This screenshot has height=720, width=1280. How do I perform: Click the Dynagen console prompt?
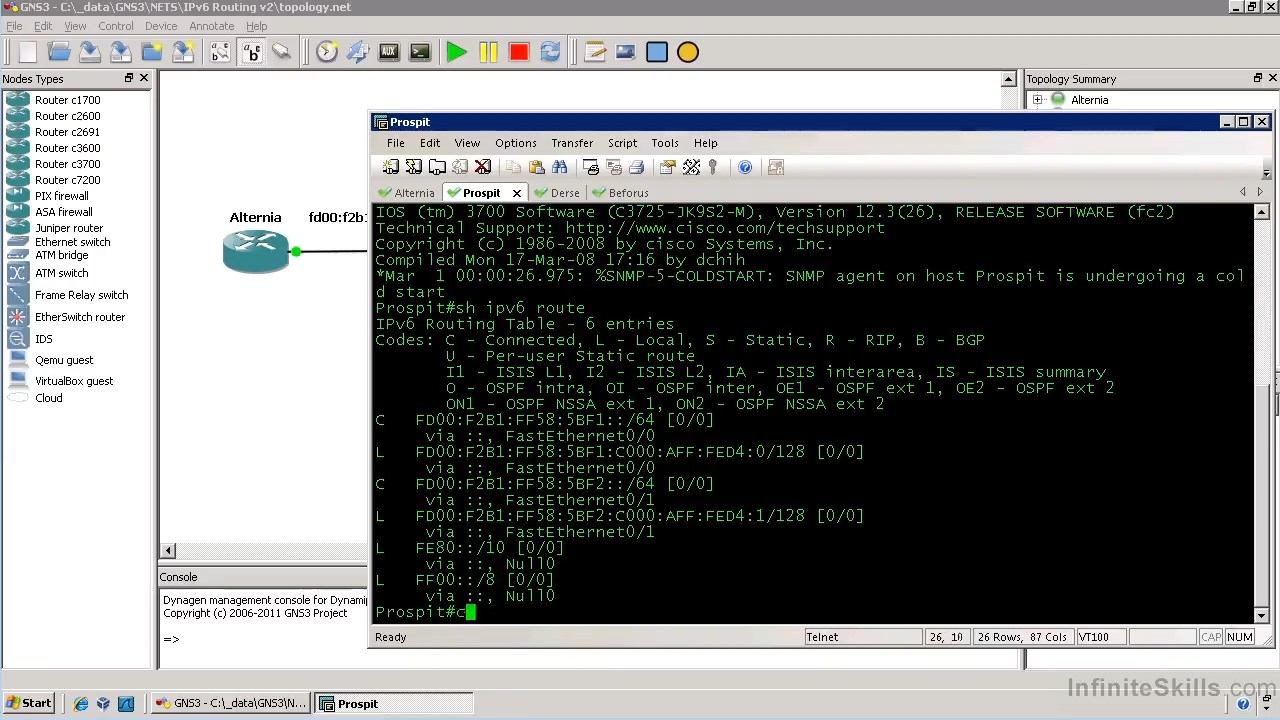tap(171, 639)
